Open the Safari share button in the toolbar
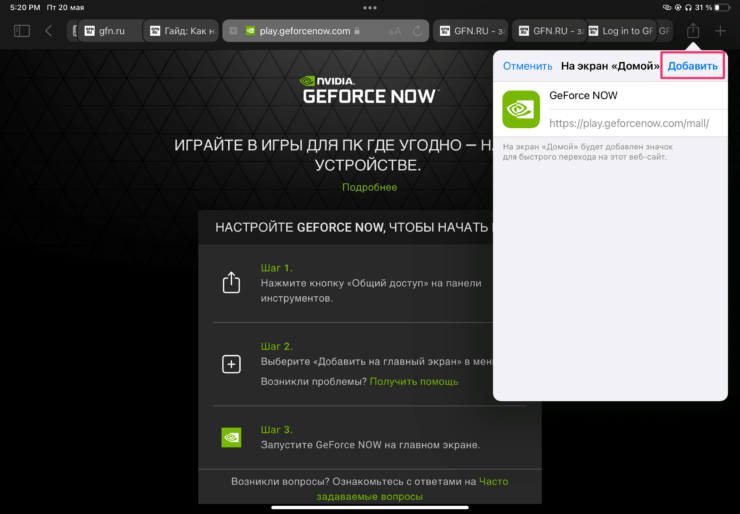The height and width of the screenshot is (514, 740). (693, 31)
